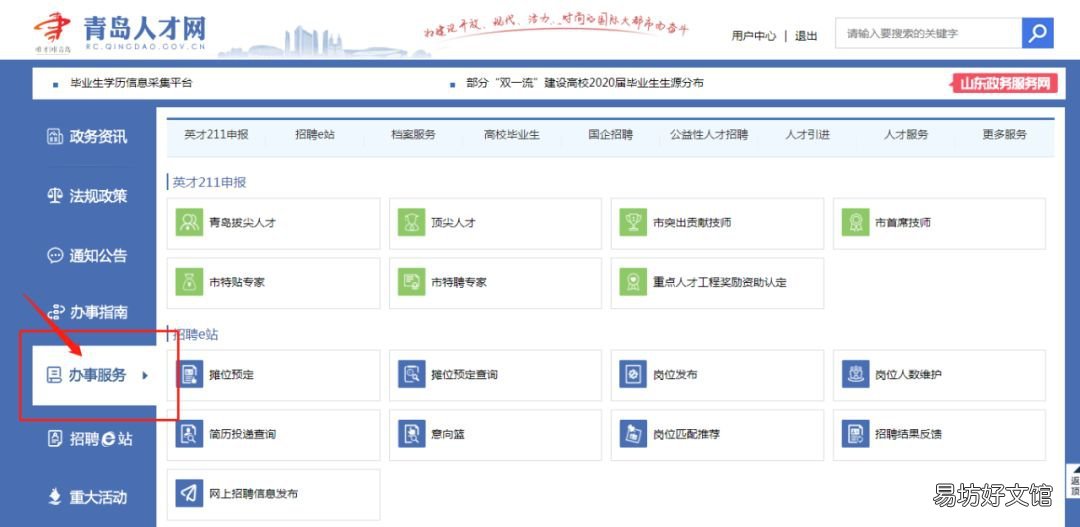Click the 摊位预定查询 blue icon
1080x527 pixels.
click(x=411, y=374)
